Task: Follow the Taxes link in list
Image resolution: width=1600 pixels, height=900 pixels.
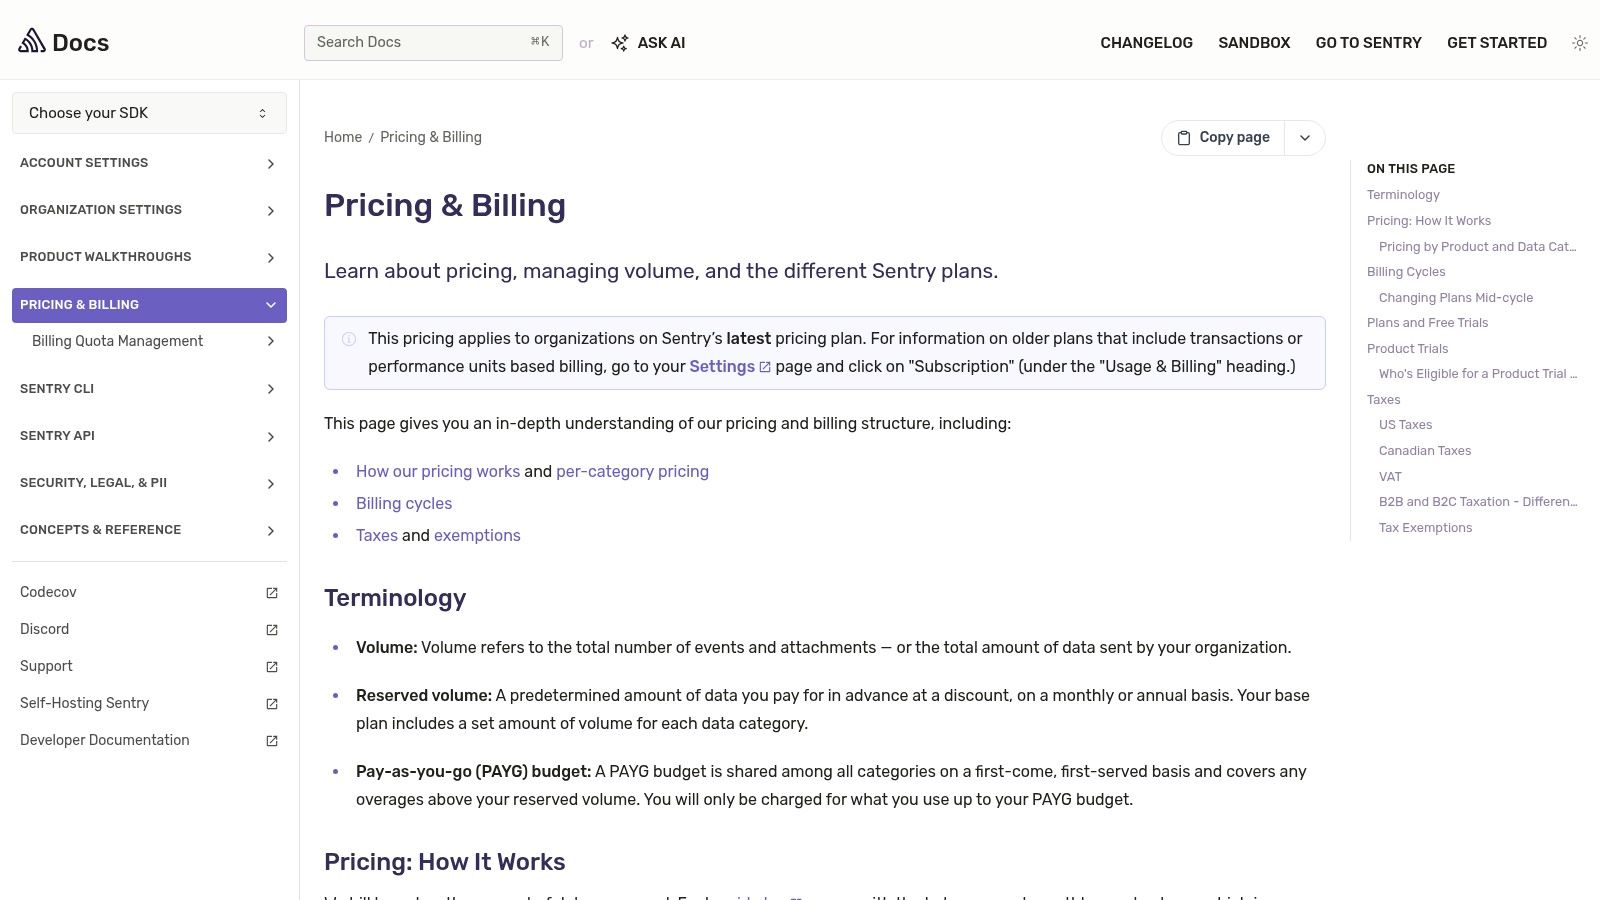Action: tap(377, 536)
